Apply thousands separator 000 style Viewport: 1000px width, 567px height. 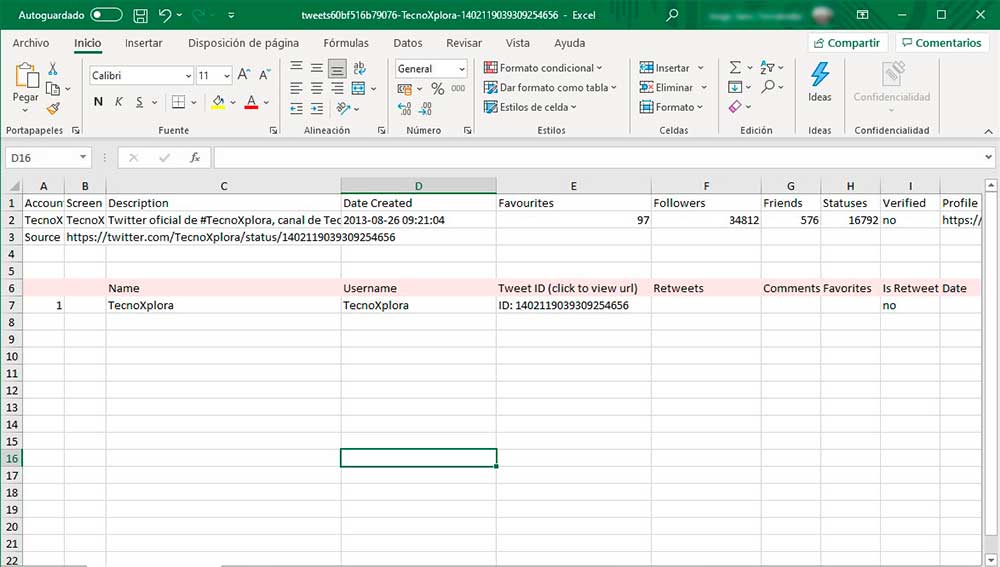tap(458, 89)
